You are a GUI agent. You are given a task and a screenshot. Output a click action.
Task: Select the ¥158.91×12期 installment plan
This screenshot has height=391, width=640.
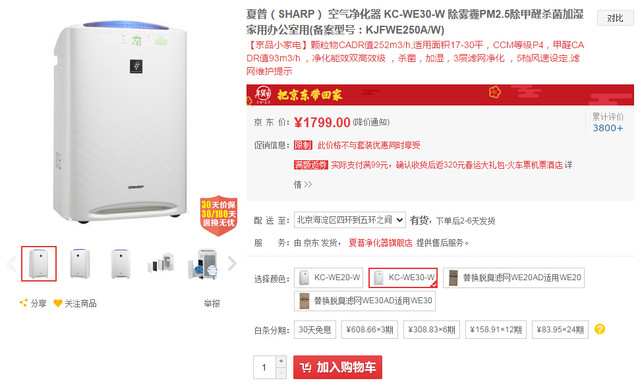496,329
